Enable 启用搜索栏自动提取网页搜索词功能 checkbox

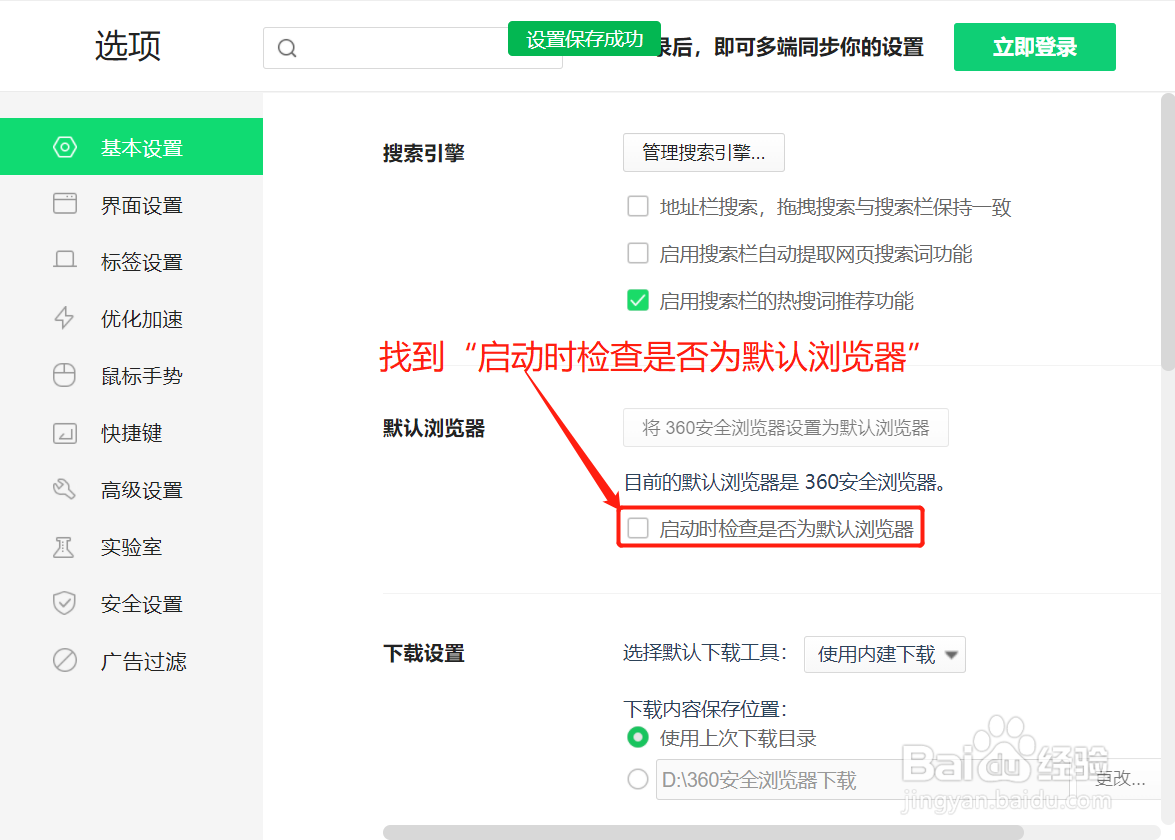tap(638, 253)
